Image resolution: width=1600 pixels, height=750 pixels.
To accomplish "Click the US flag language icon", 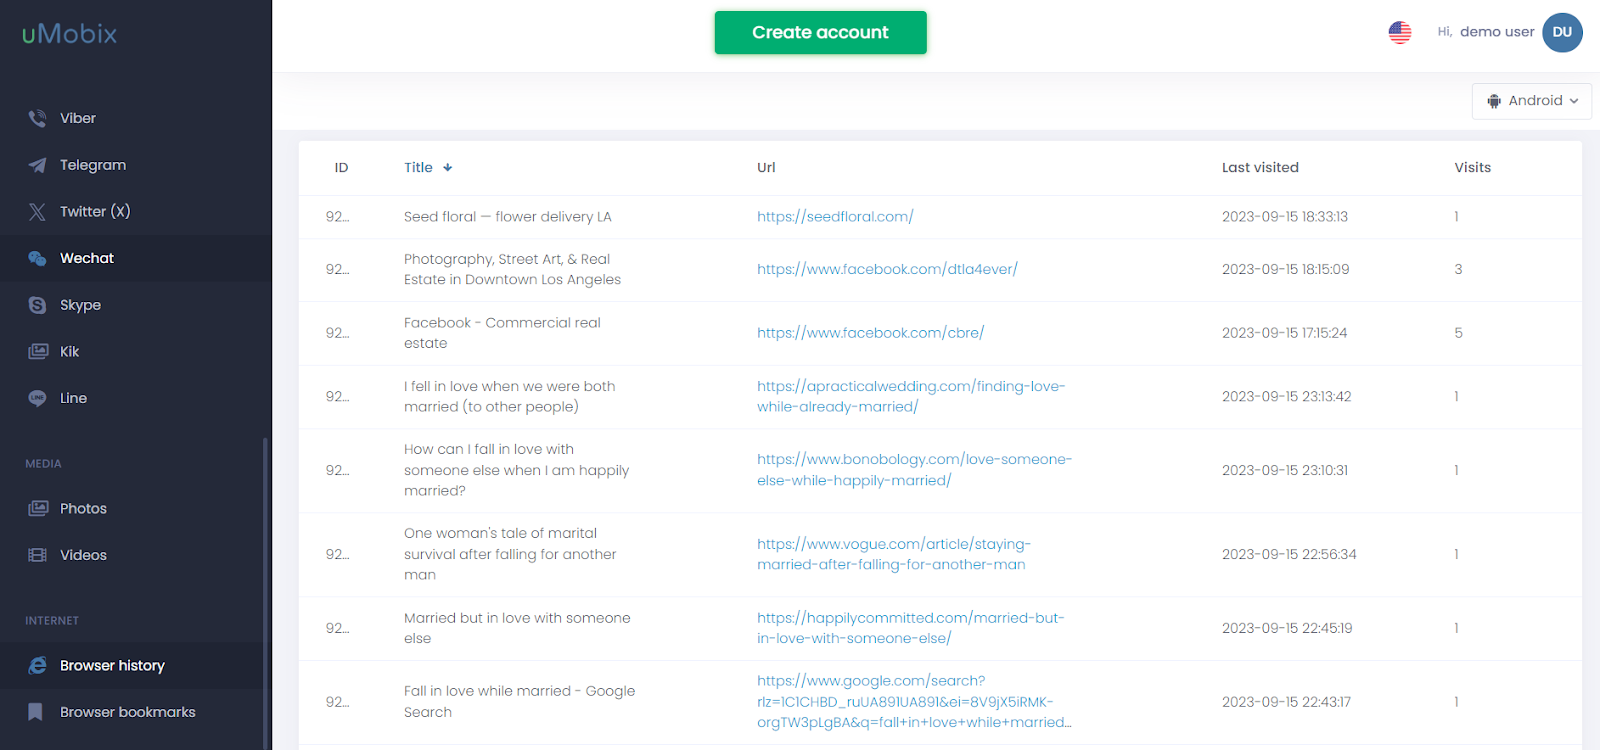I will pyautogui.click(x=1399, y=32).
